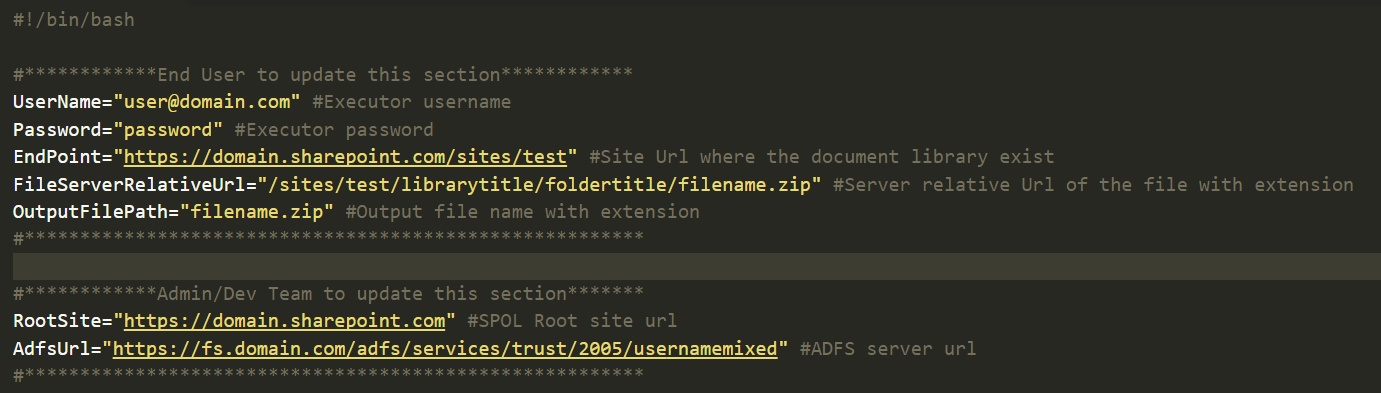Viewport: 1381px width, 393px height.
Task: Click the #SPOL Root site url comment
Action: coord(572,321)
